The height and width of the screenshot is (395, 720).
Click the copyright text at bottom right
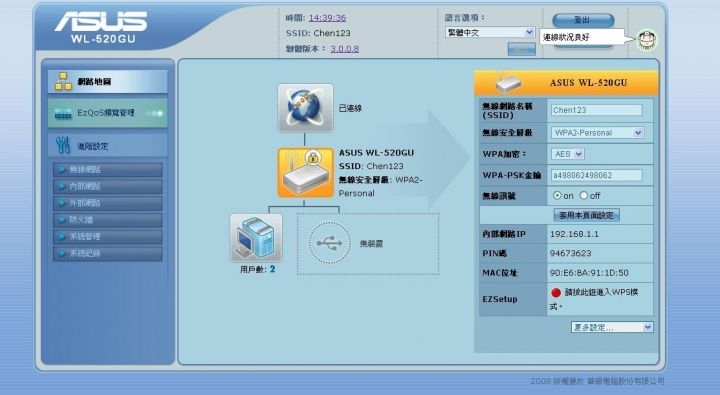coord(597,381)
